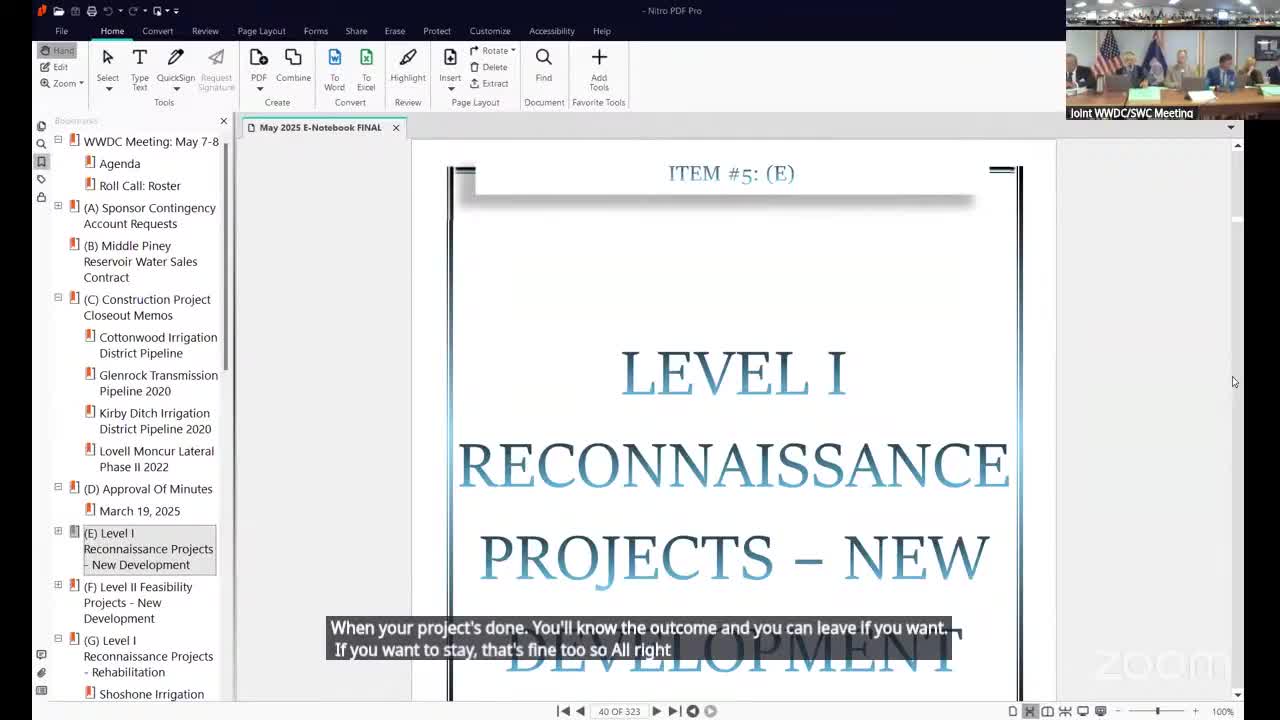Open the Find search tool

pyautogui.click(x=543, y=66)
